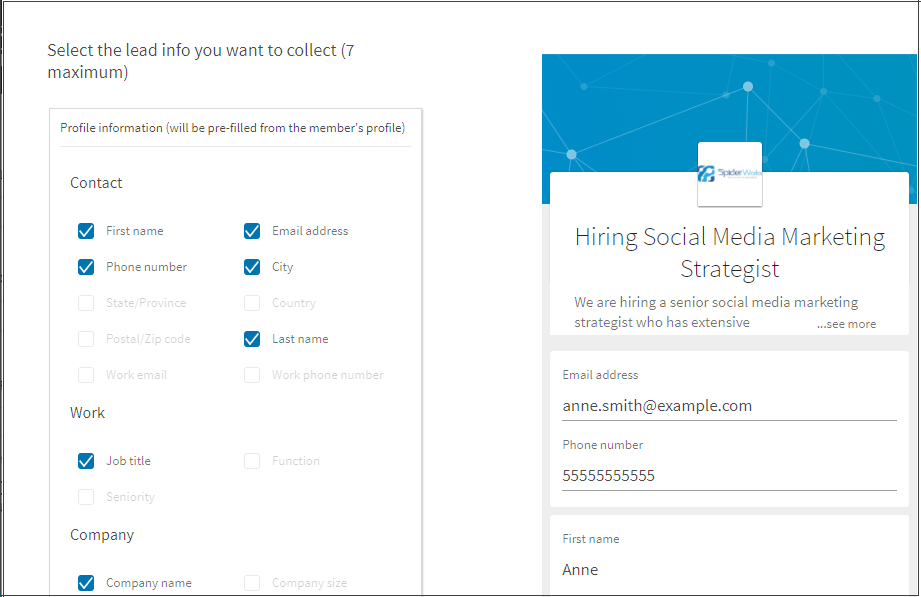The height and width of the screenshot is (597, 921).
Task: Enable the Function checkbox
Action: [x=252, y=461]
